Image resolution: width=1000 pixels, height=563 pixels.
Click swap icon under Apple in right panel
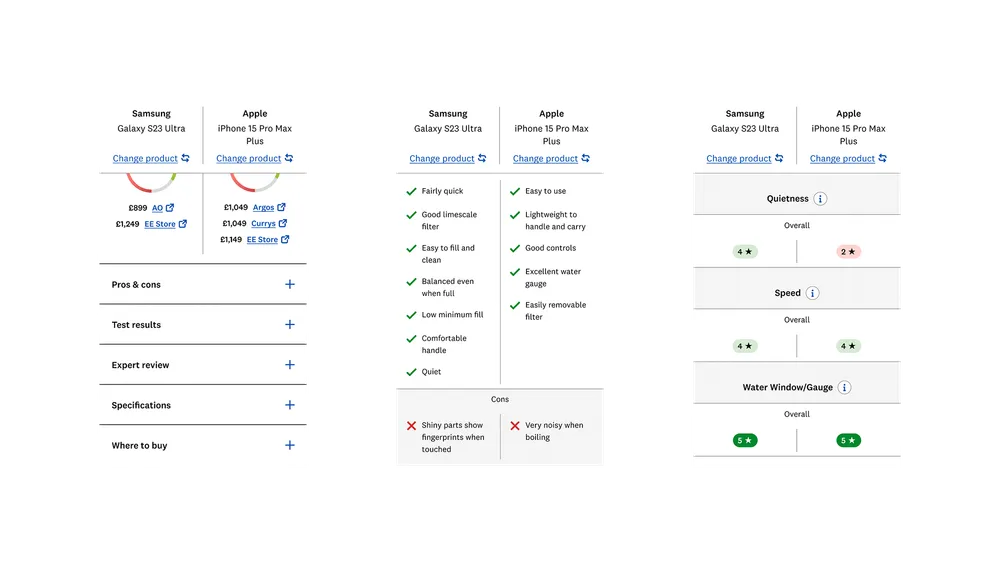882,158
